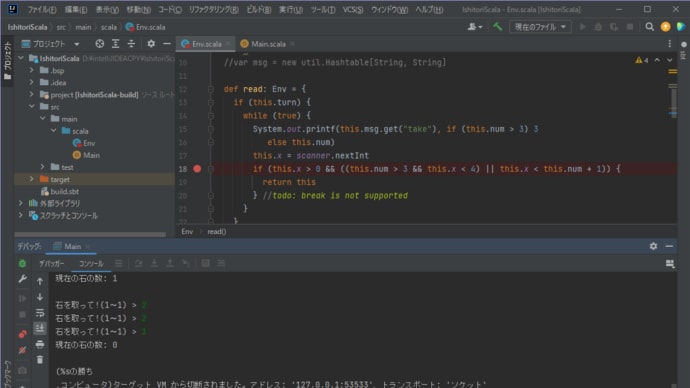Open the ファイル menu
This screenshot has height=388, width=690.
42,9
